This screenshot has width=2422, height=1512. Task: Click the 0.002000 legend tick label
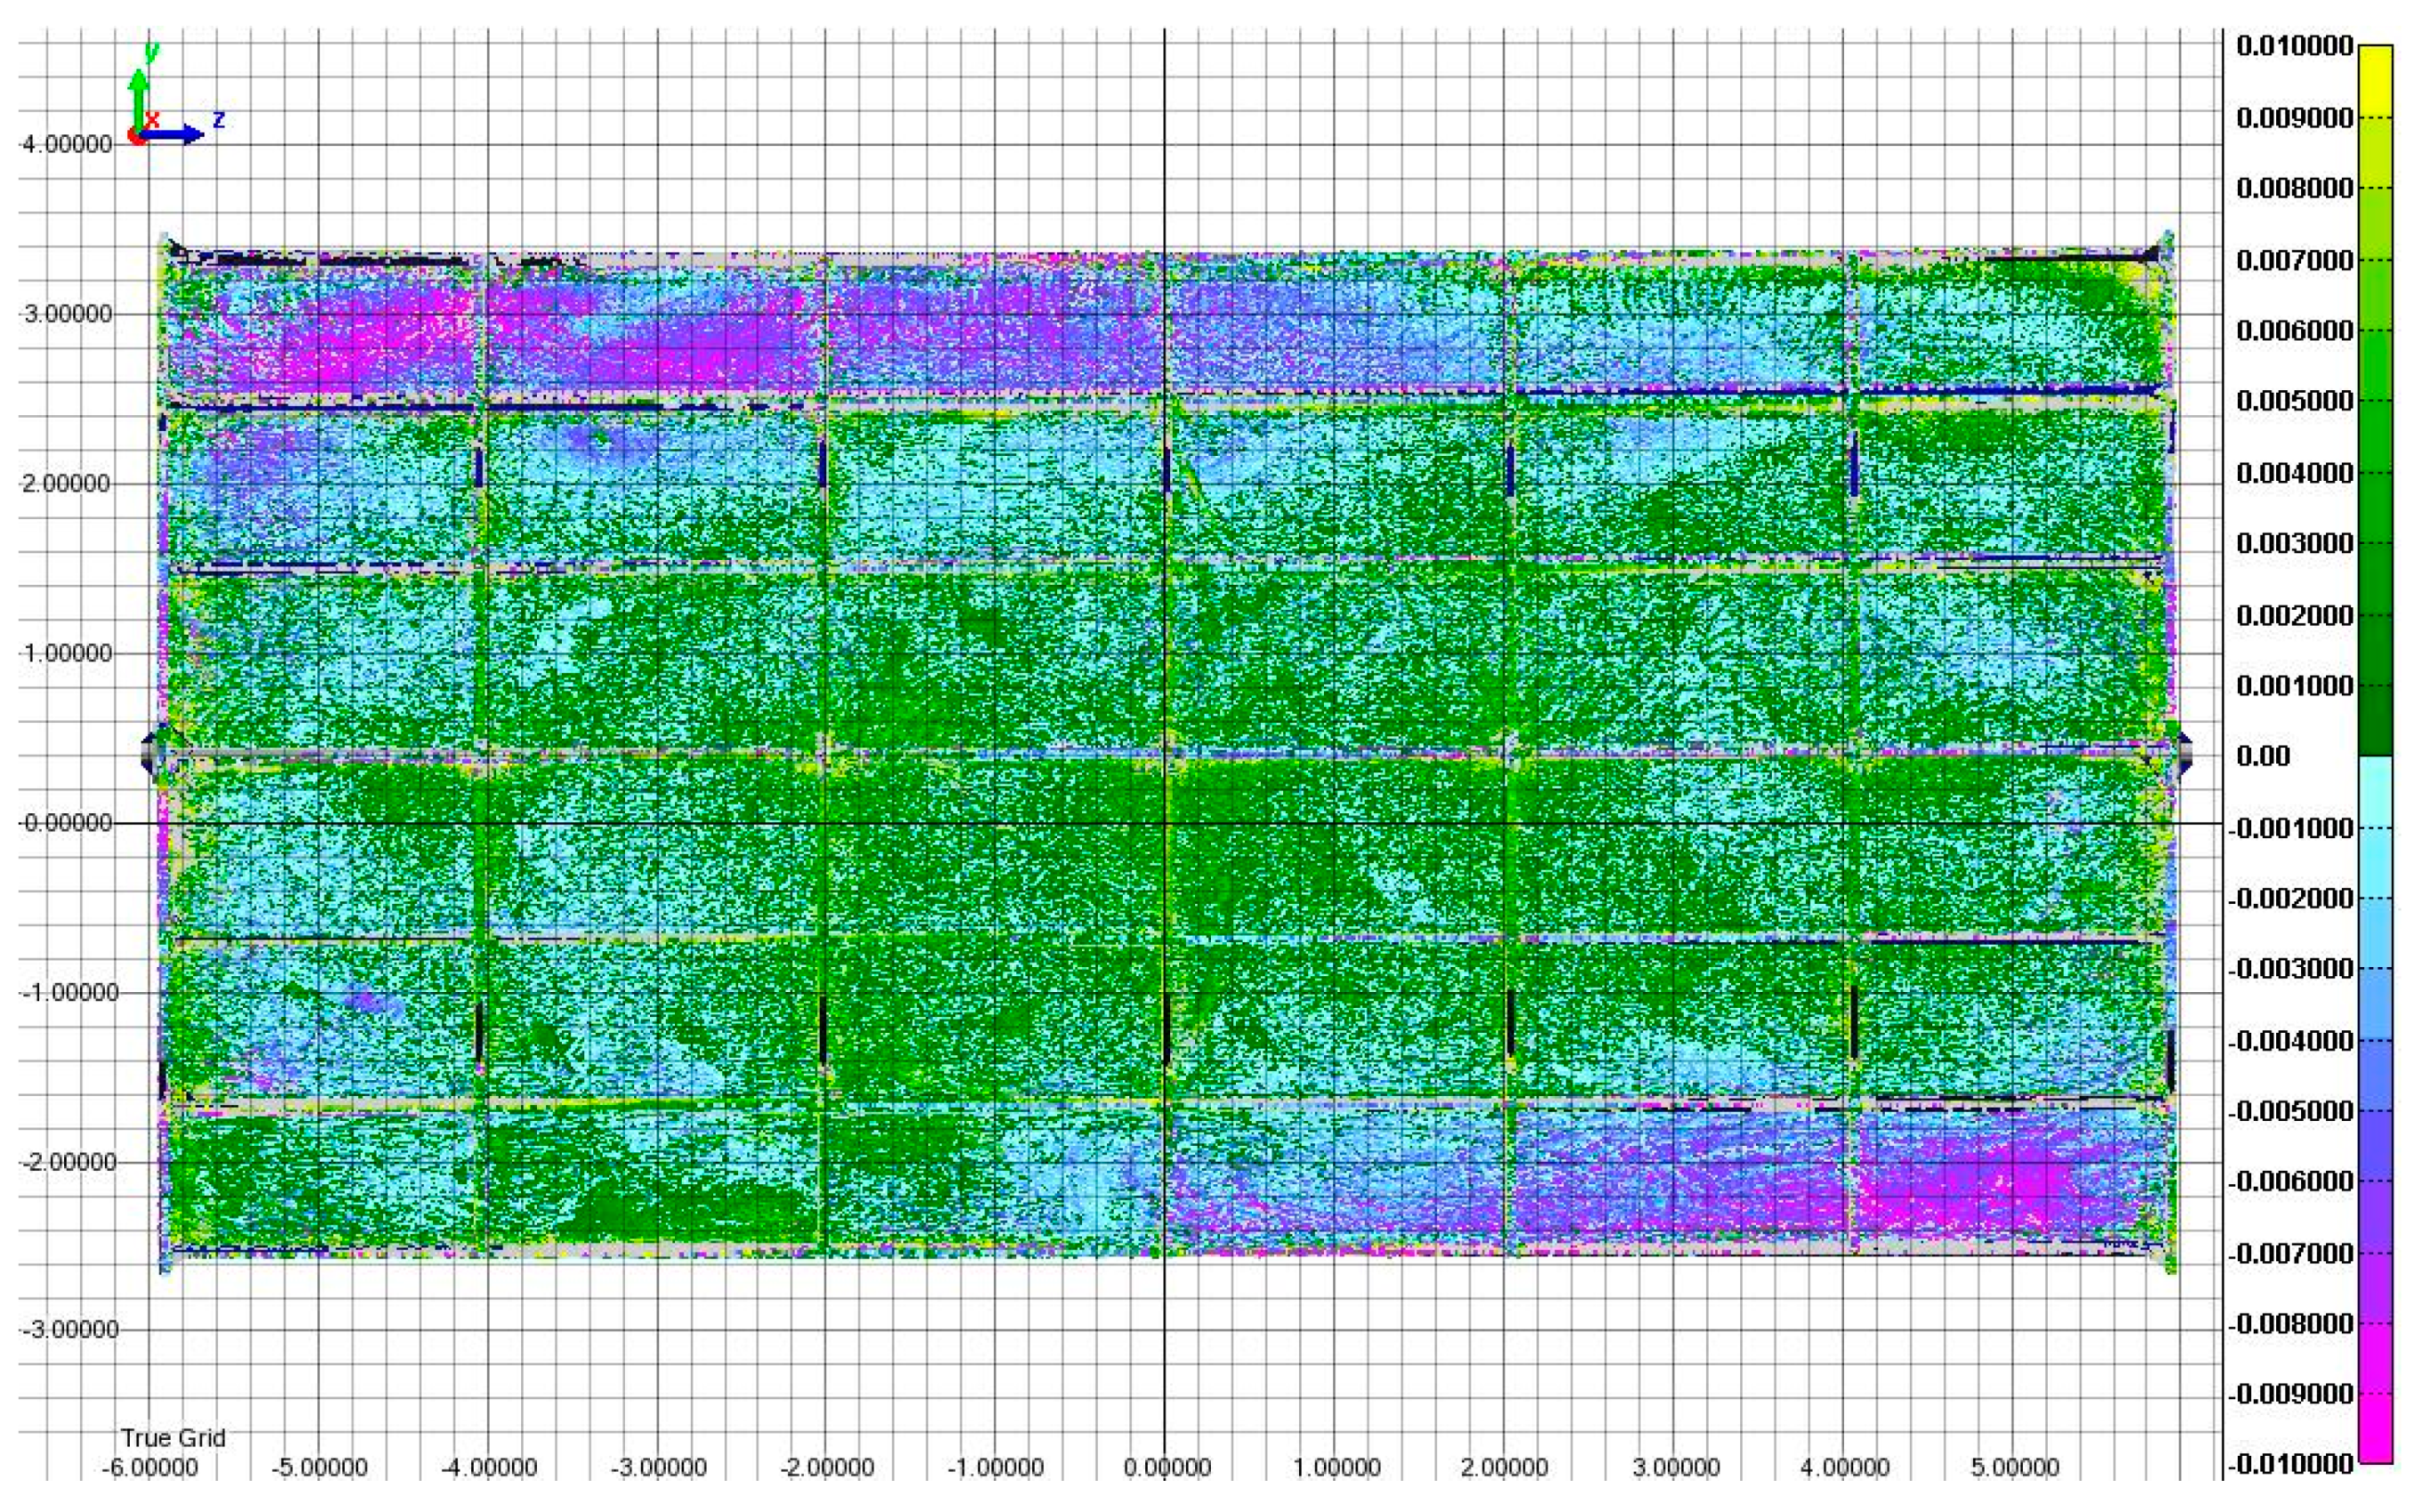2294,614
